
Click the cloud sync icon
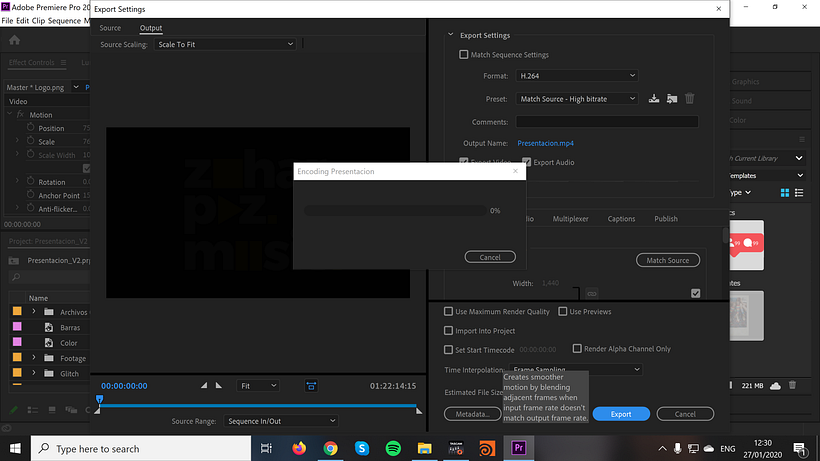point(775,386)
